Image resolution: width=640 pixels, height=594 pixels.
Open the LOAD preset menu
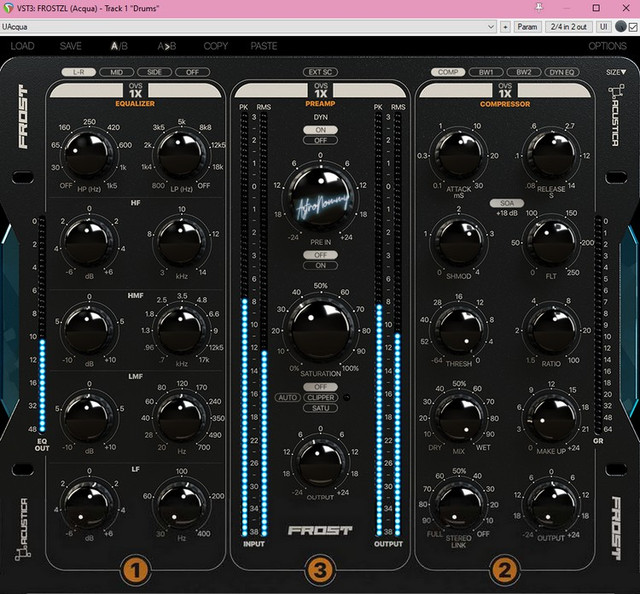tap(22, 46)
